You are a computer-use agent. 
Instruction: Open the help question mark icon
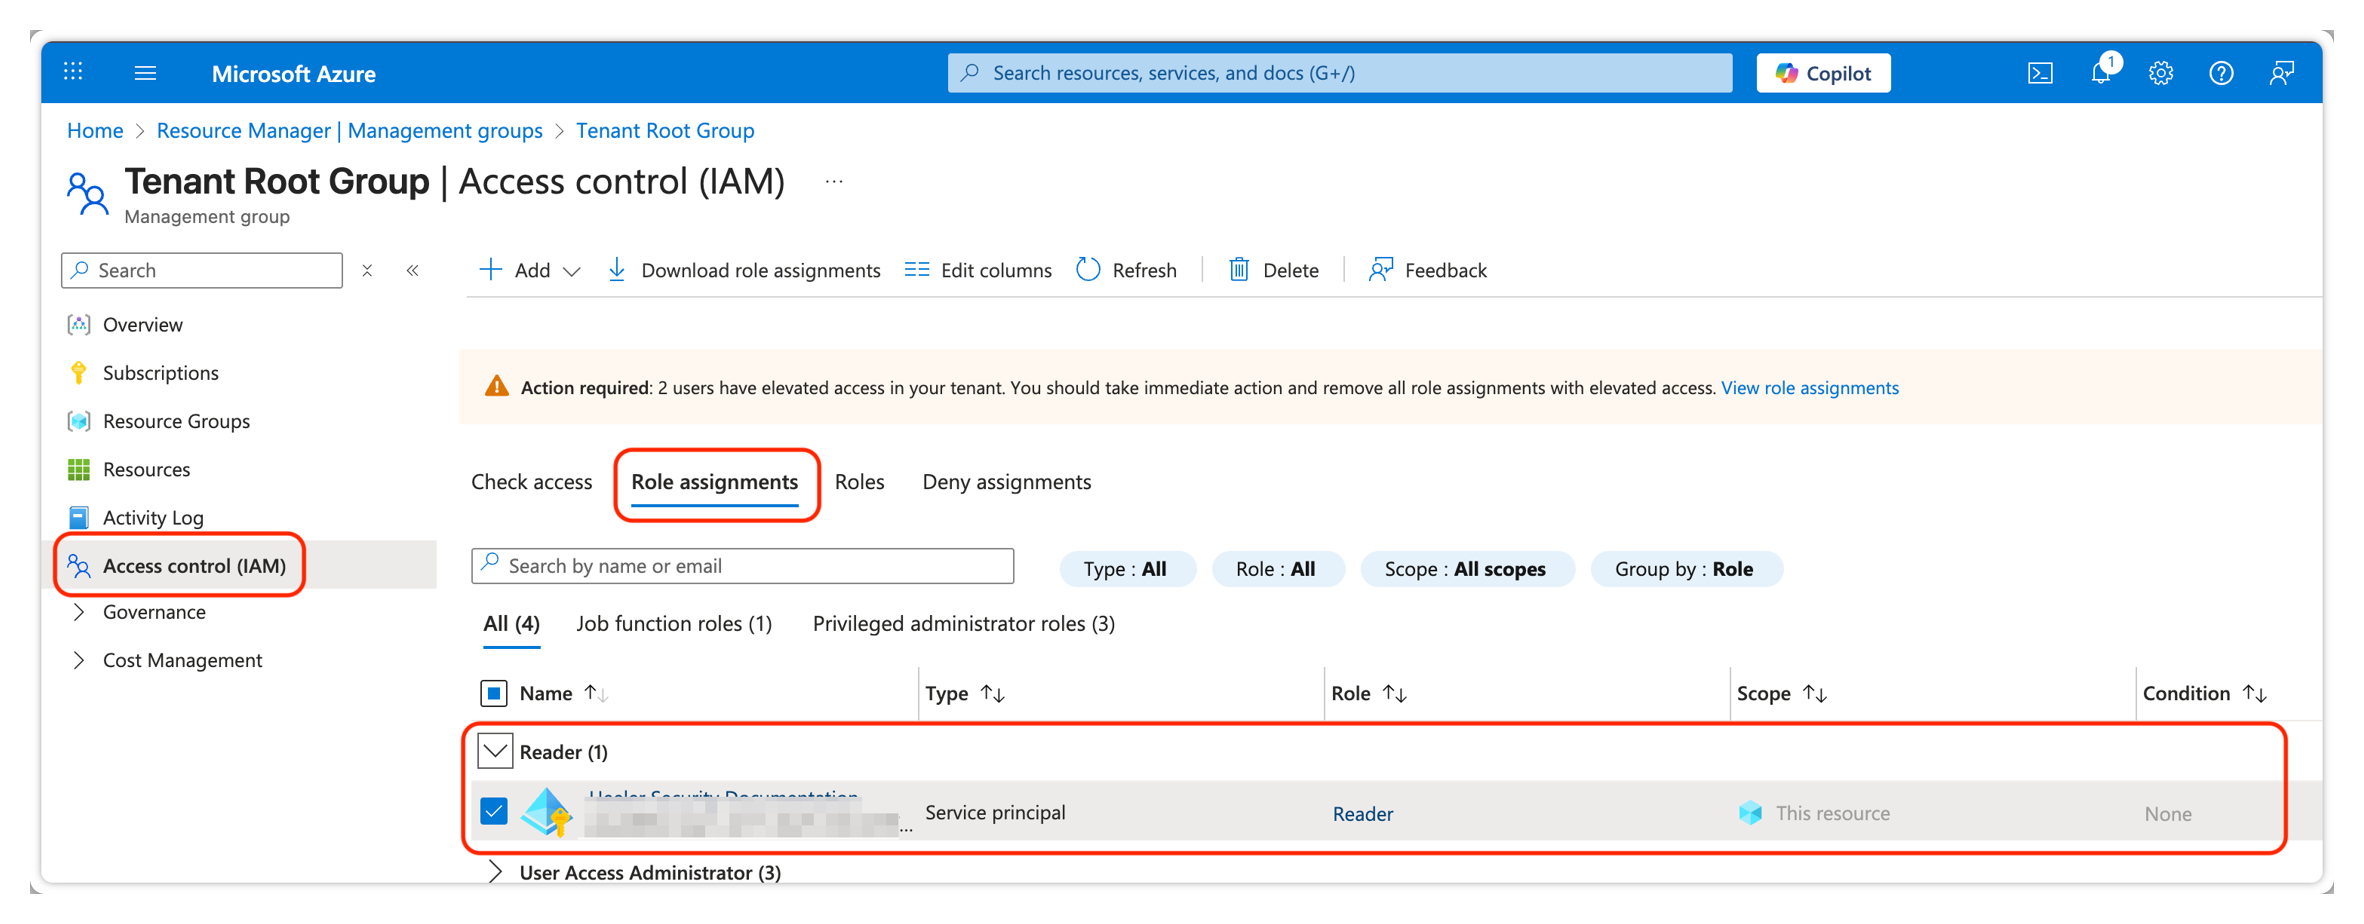pyautogui.click(x=2221, y=73)
